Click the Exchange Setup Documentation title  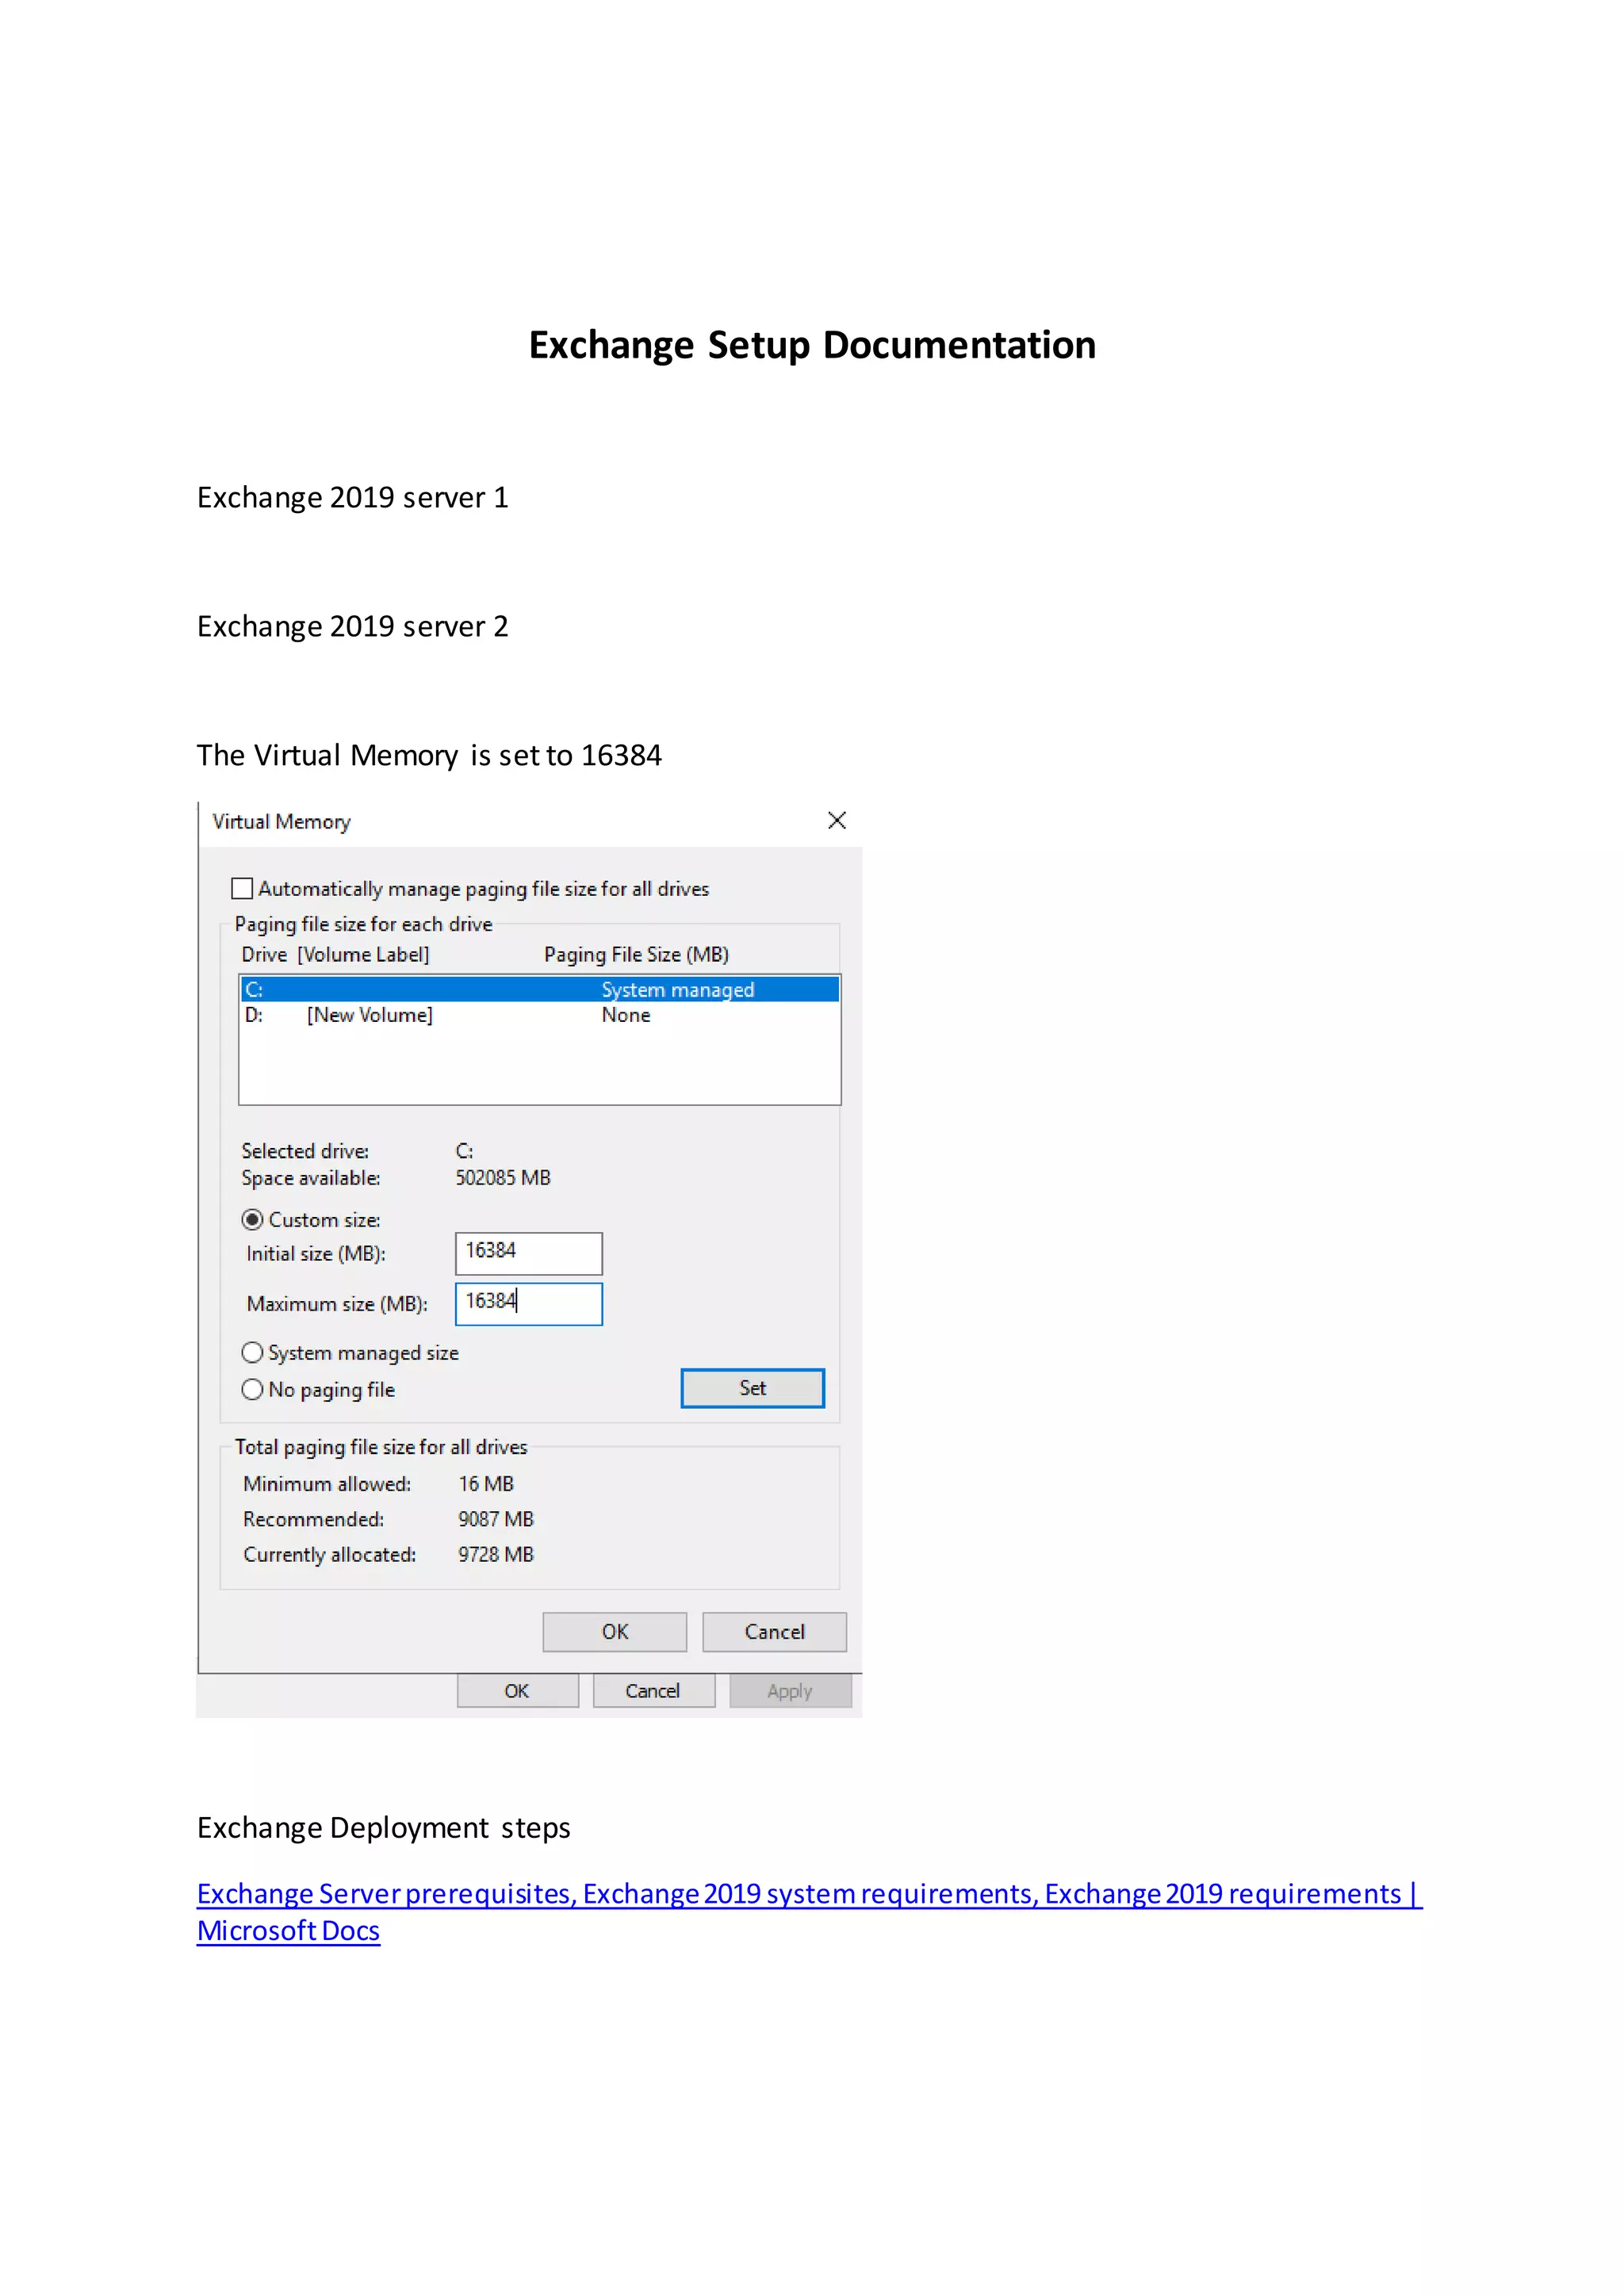click(812, 345)
